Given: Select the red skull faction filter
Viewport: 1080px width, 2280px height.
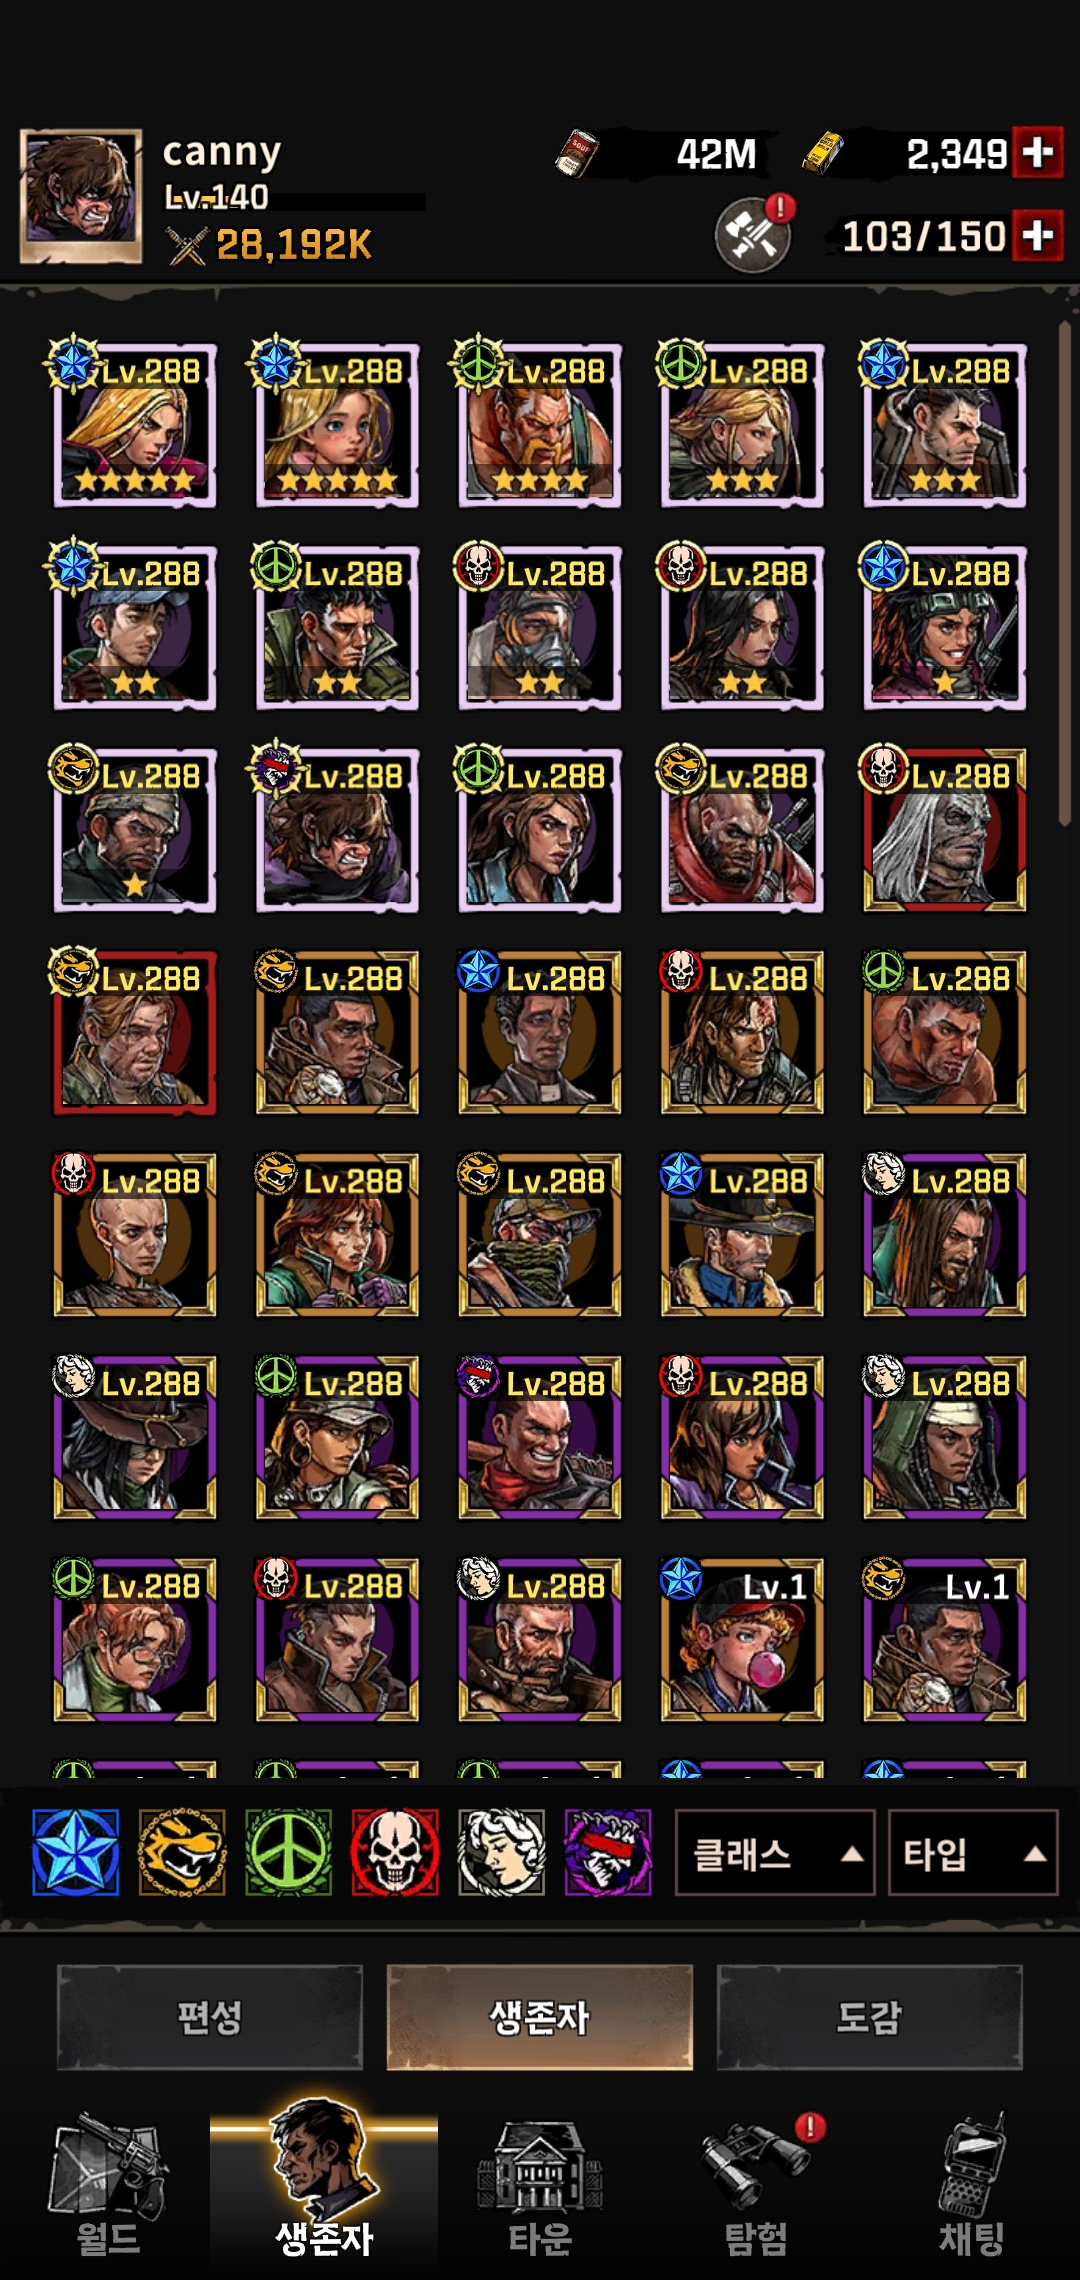Looking at the screenshot, I should (395, 1852).
